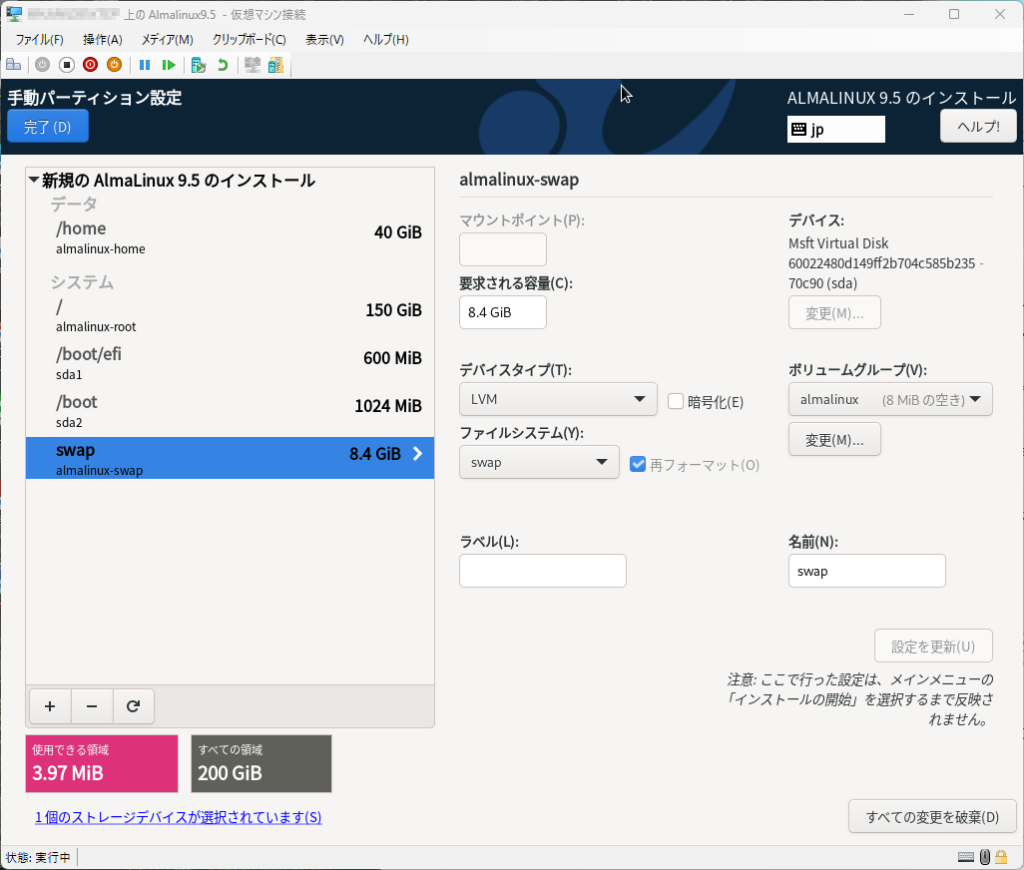Screen dimensions: 1024x870
Task: Revert the VM with green arrow icon
Action: [x=222, y=65]
